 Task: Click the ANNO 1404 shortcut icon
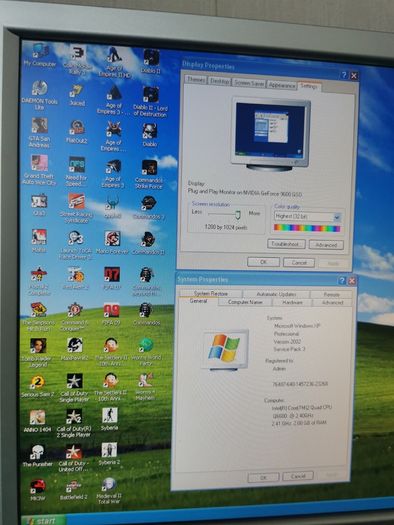pyautogui.click(x=37, y=421)
